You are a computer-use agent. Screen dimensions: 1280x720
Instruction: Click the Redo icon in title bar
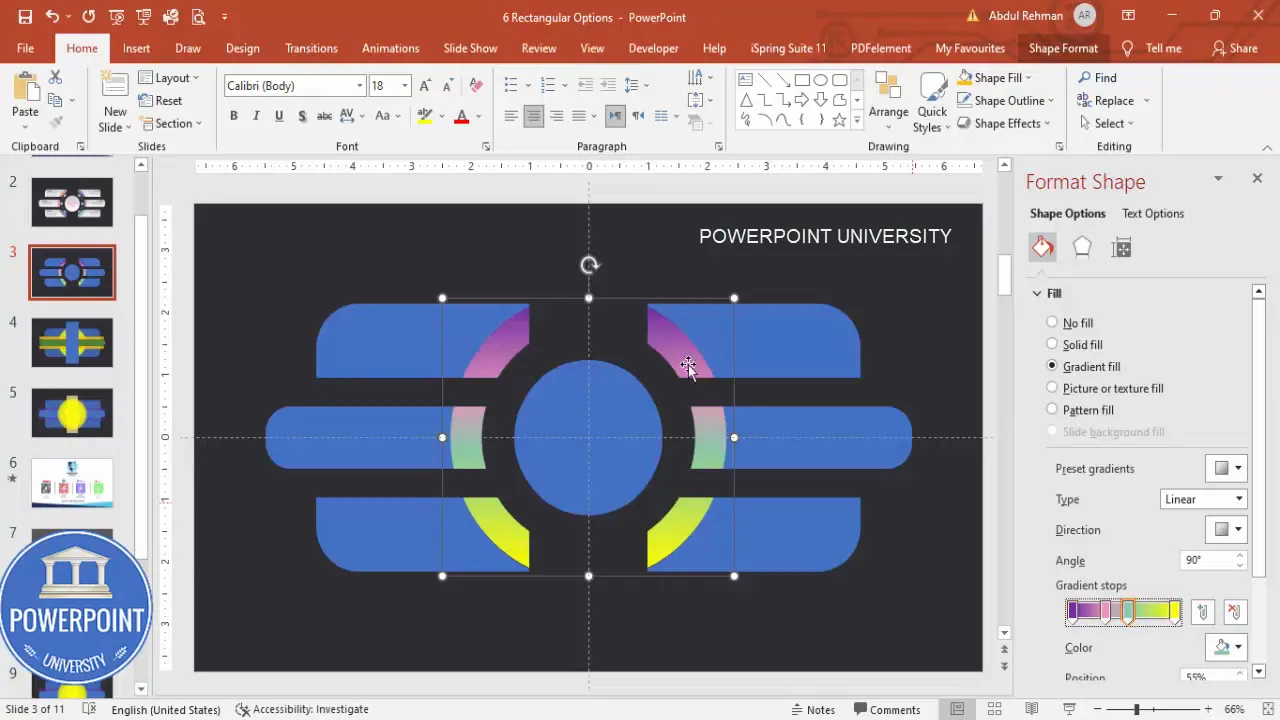pyautogui.click(x=89, y=17)
